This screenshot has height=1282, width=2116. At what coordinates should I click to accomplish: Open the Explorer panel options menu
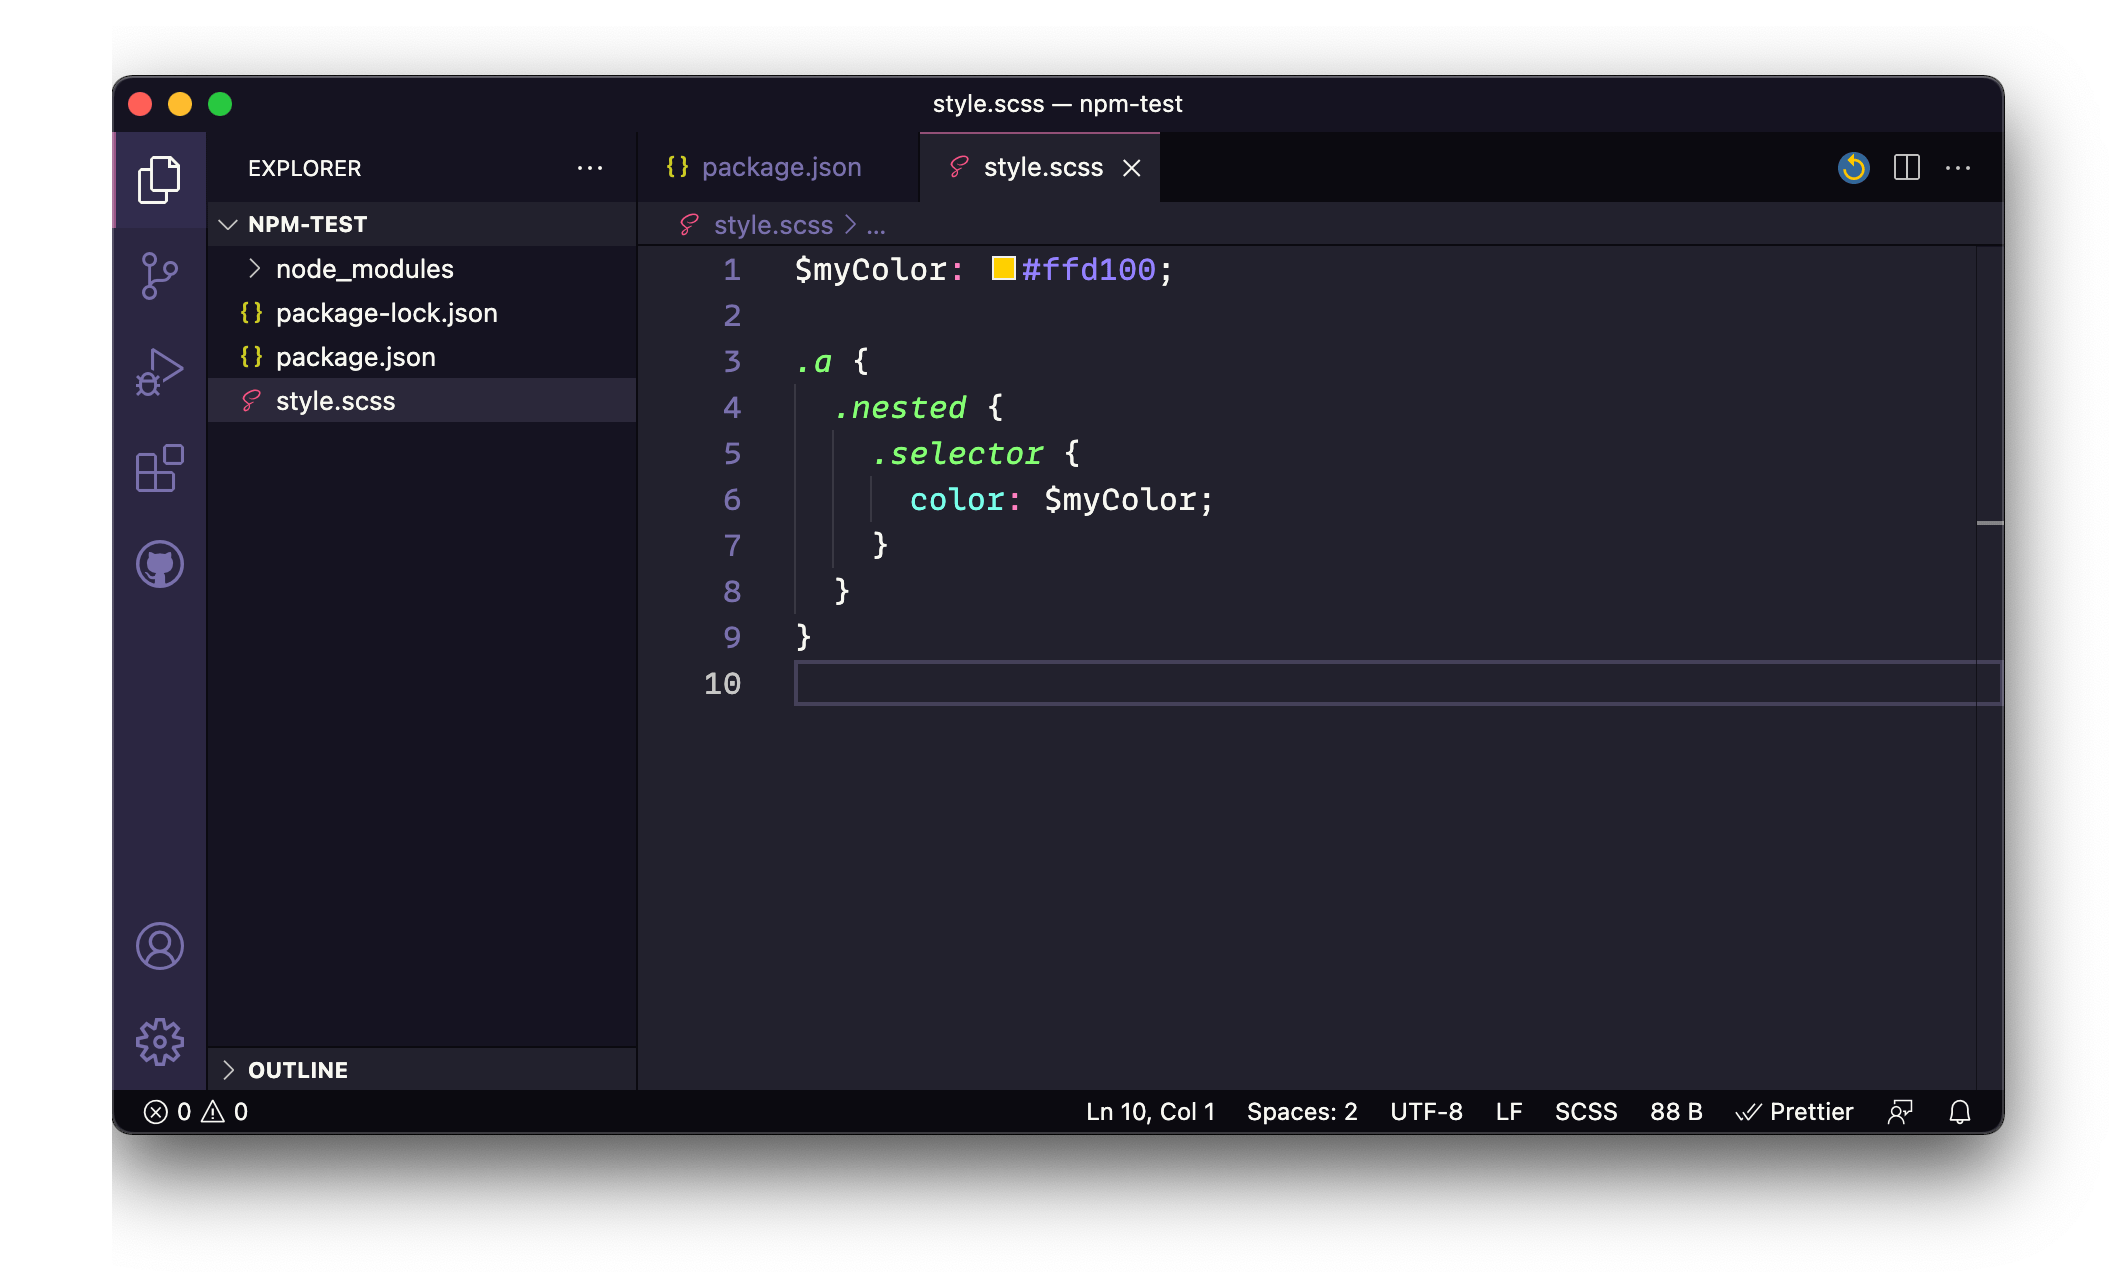[592, 168]
